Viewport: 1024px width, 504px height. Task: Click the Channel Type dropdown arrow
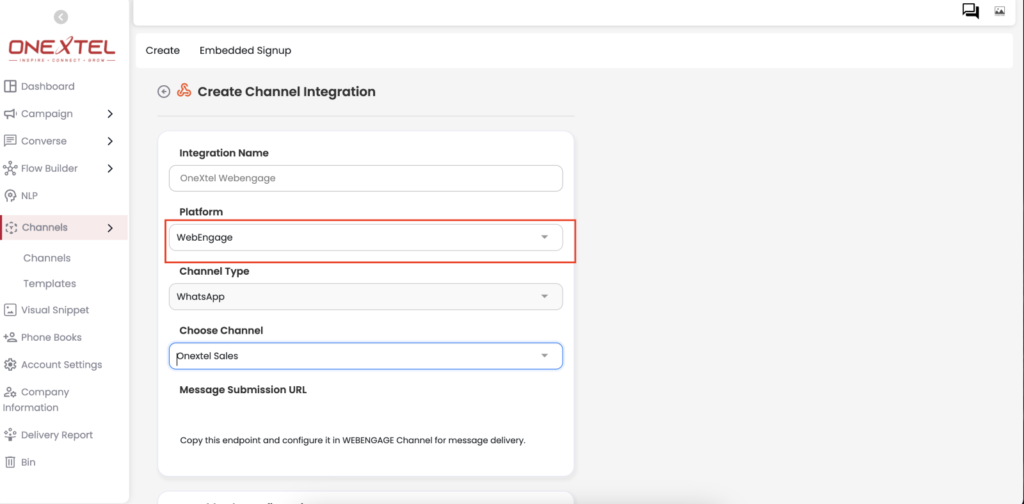545,296
